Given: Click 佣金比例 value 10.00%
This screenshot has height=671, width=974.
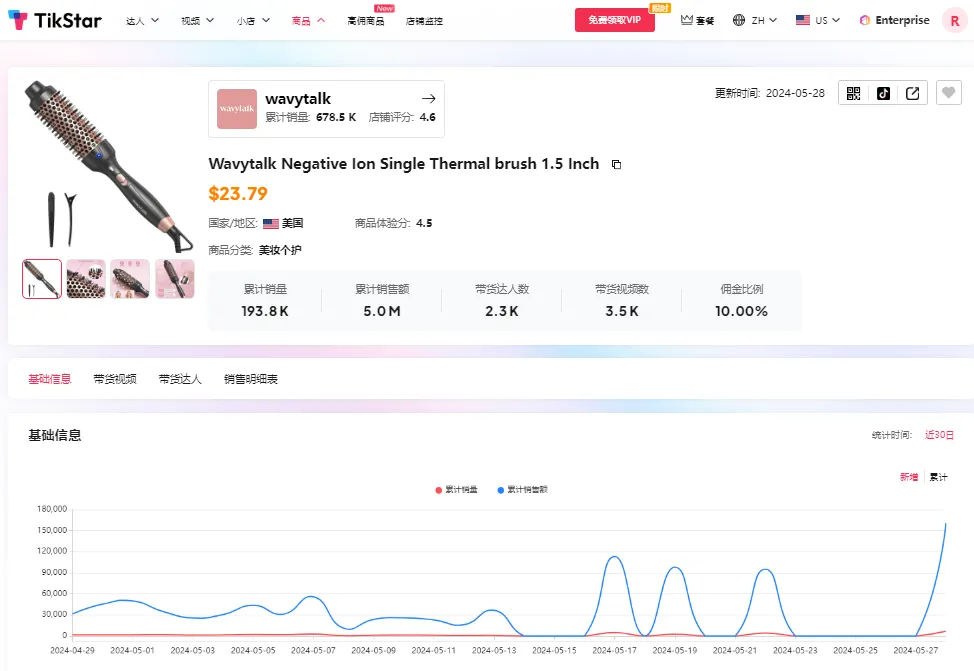Looking at the screenshot, I should pos(742,311).
